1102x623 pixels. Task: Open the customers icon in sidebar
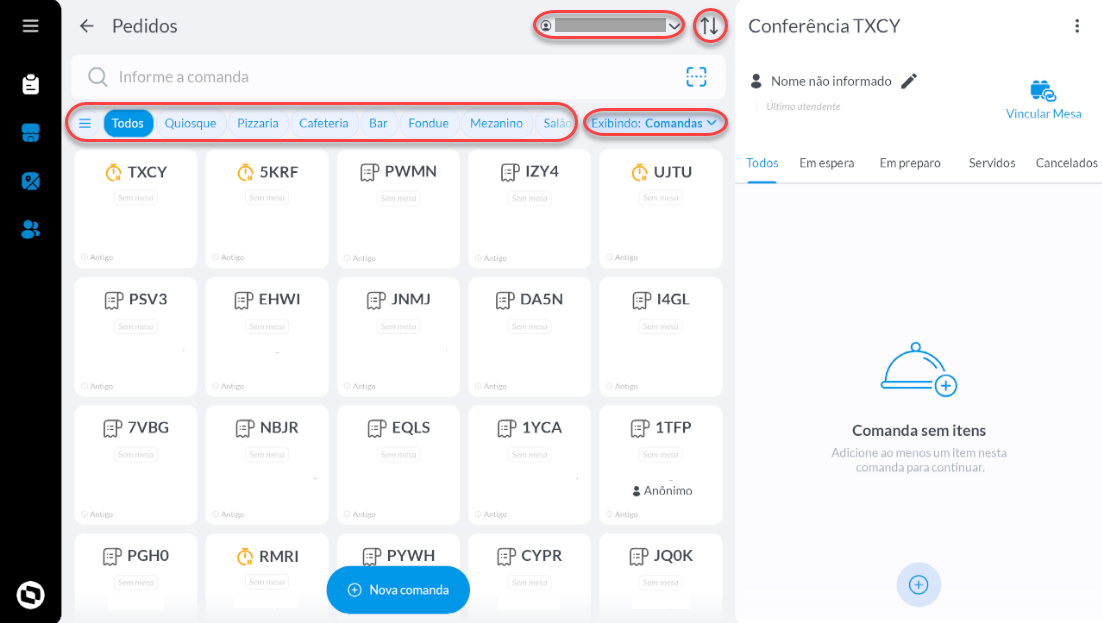click(x=30, y=229)
